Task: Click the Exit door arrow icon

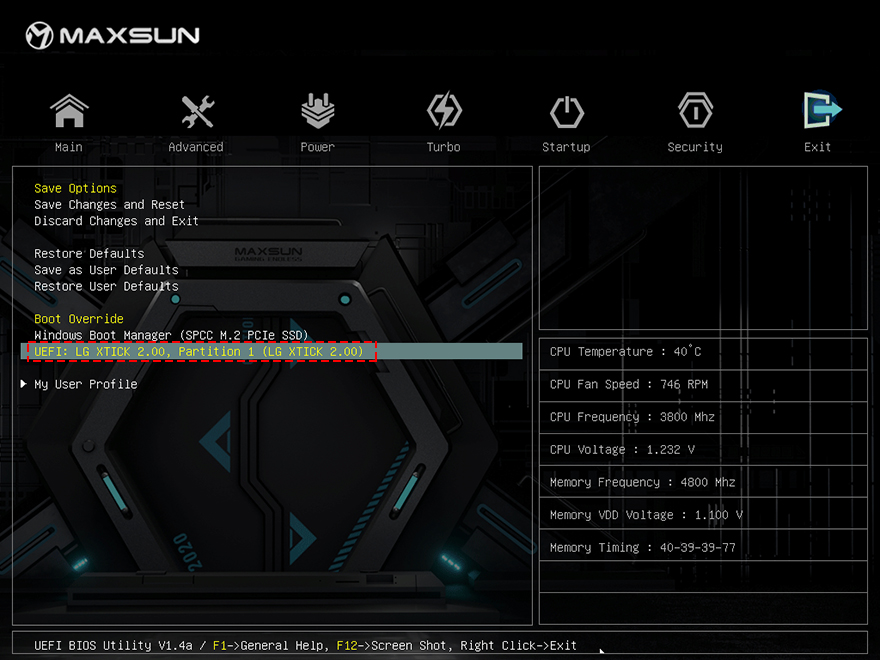Action: tap(821, 109)
